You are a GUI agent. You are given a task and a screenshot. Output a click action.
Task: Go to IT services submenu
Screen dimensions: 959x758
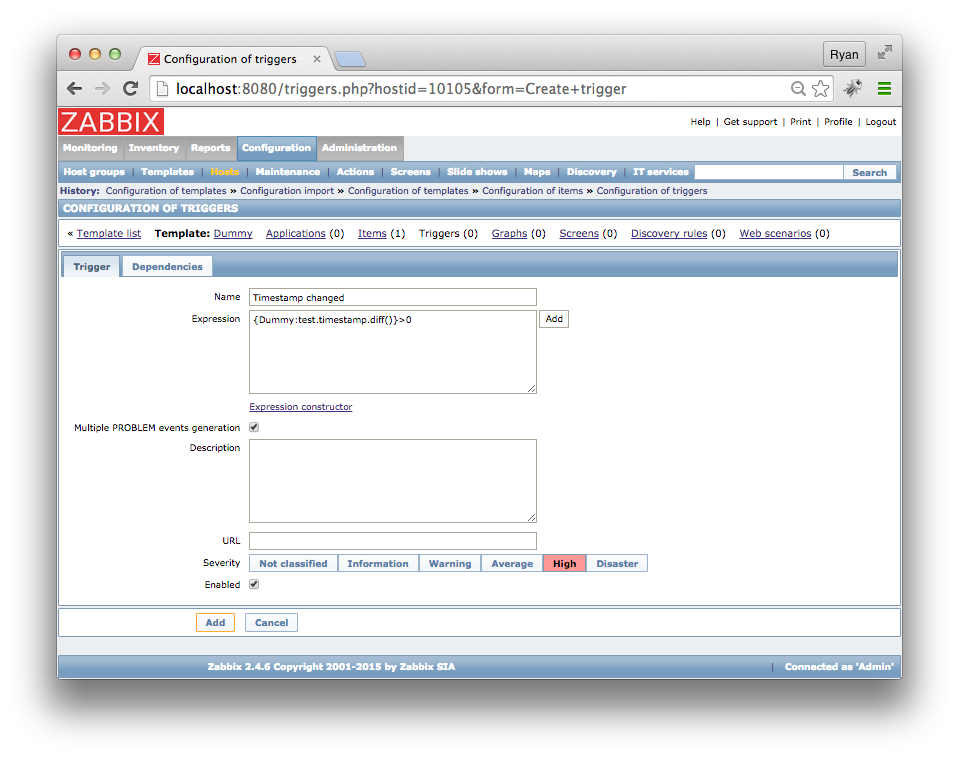click(x=661, y=172)
